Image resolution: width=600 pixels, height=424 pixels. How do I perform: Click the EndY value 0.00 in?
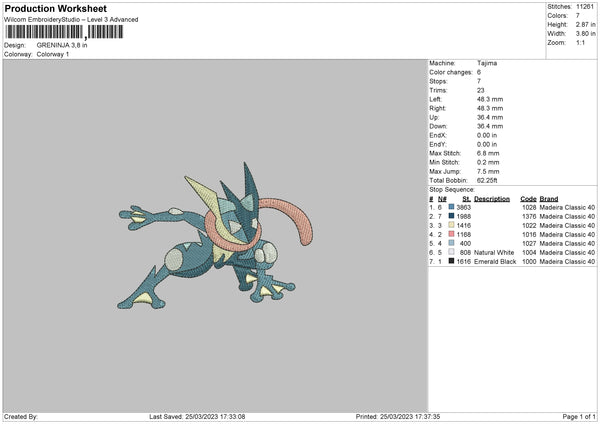tap(487, 144)
